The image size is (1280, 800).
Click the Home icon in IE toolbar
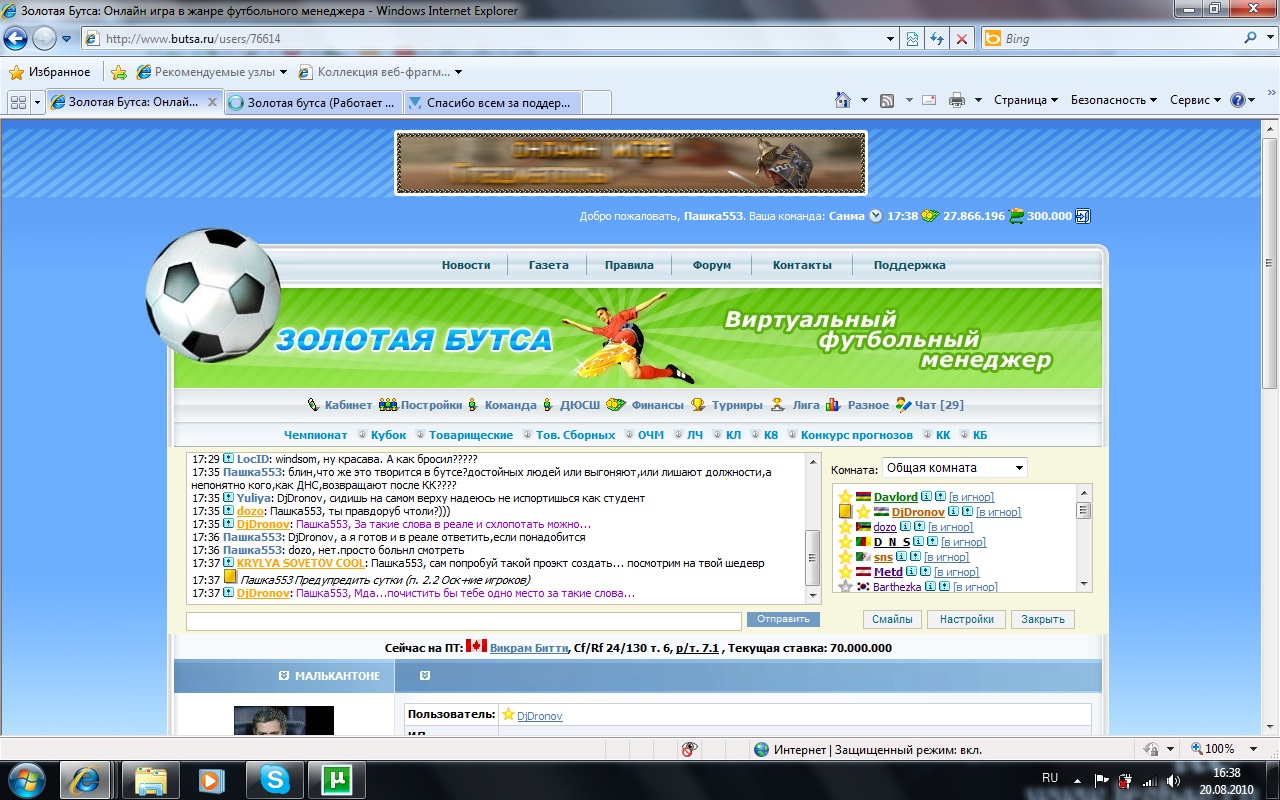[842, 100]
